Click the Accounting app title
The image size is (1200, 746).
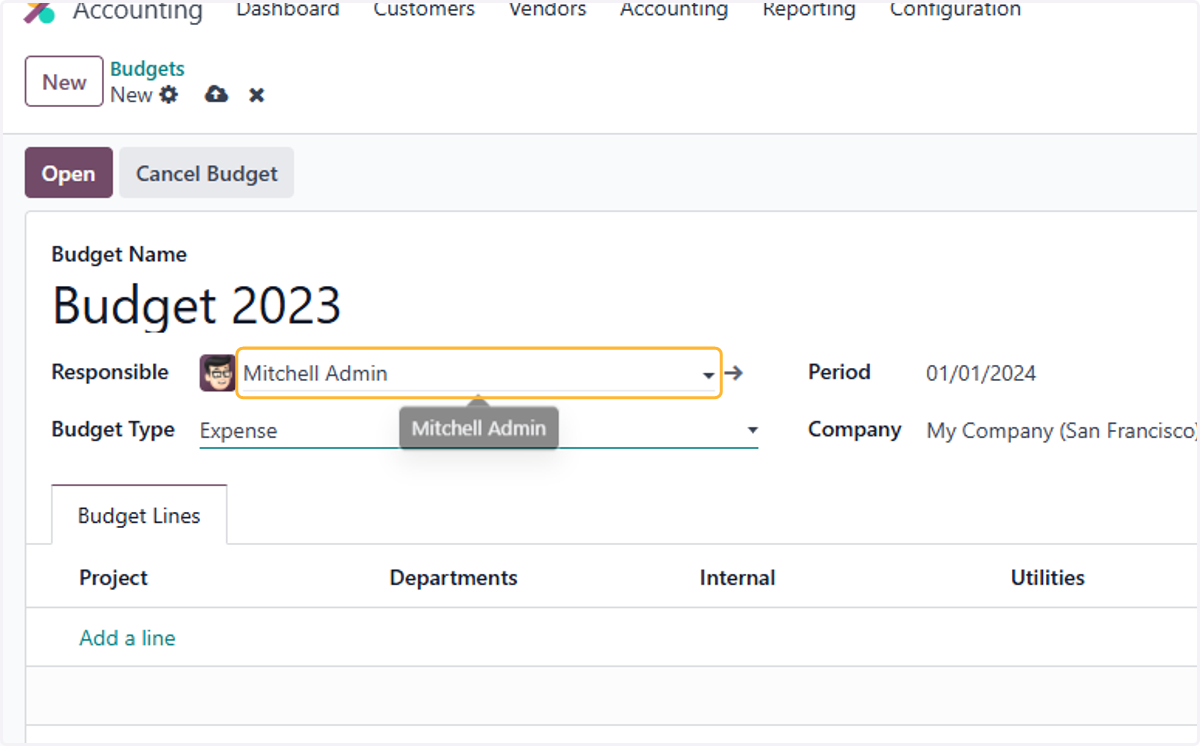click(x=137, y=12)
